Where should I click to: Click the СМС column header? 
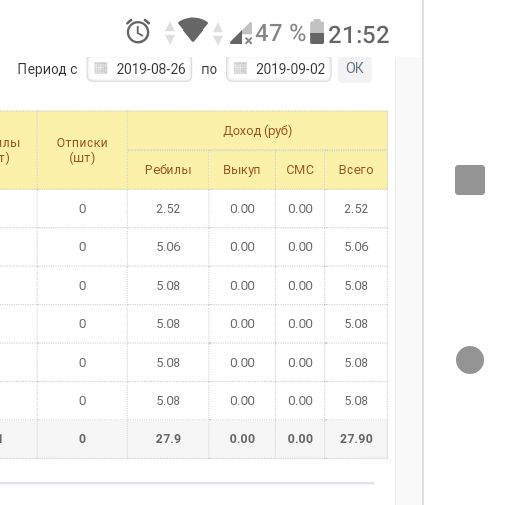point(300,170)
